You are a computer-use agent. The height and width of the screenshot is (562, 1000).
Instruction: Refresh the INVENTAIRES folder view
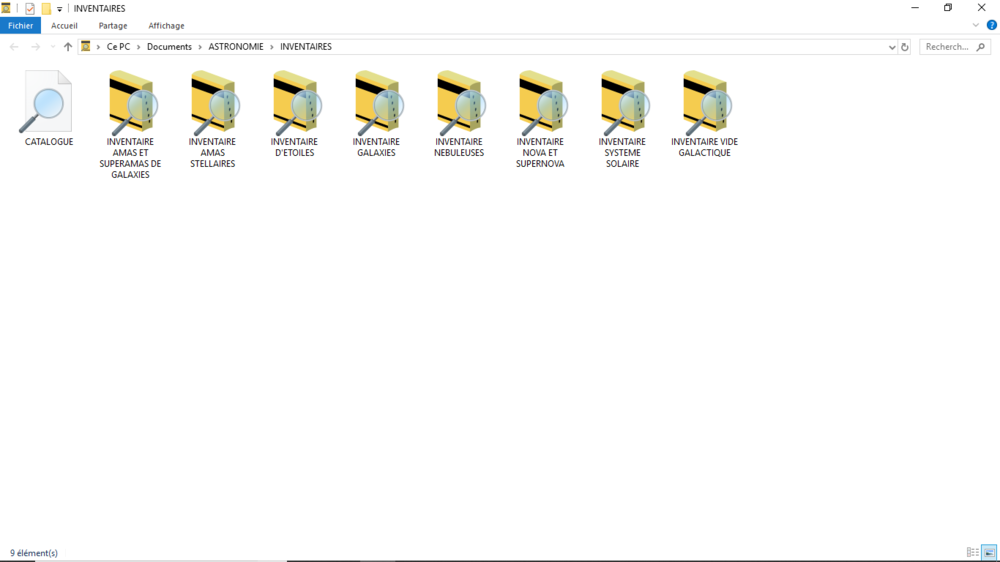pos(904,47)
